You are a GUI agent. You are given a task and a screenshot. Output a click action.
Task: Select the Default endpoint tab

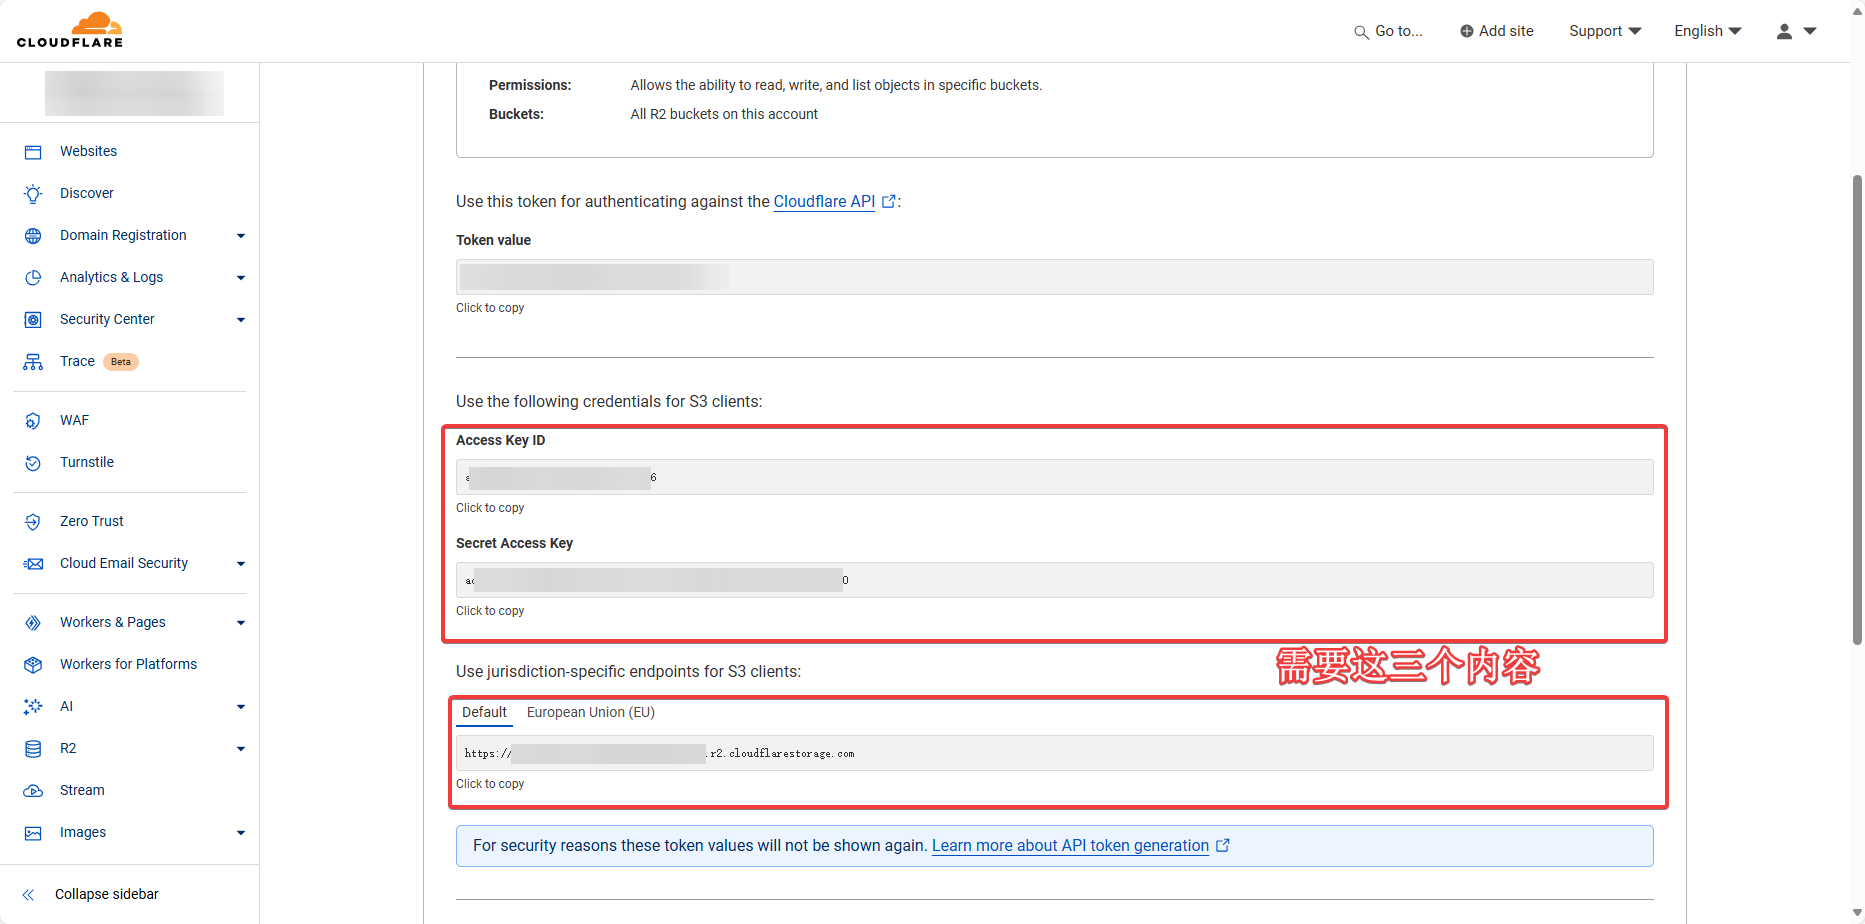click(x=484, y=712)
